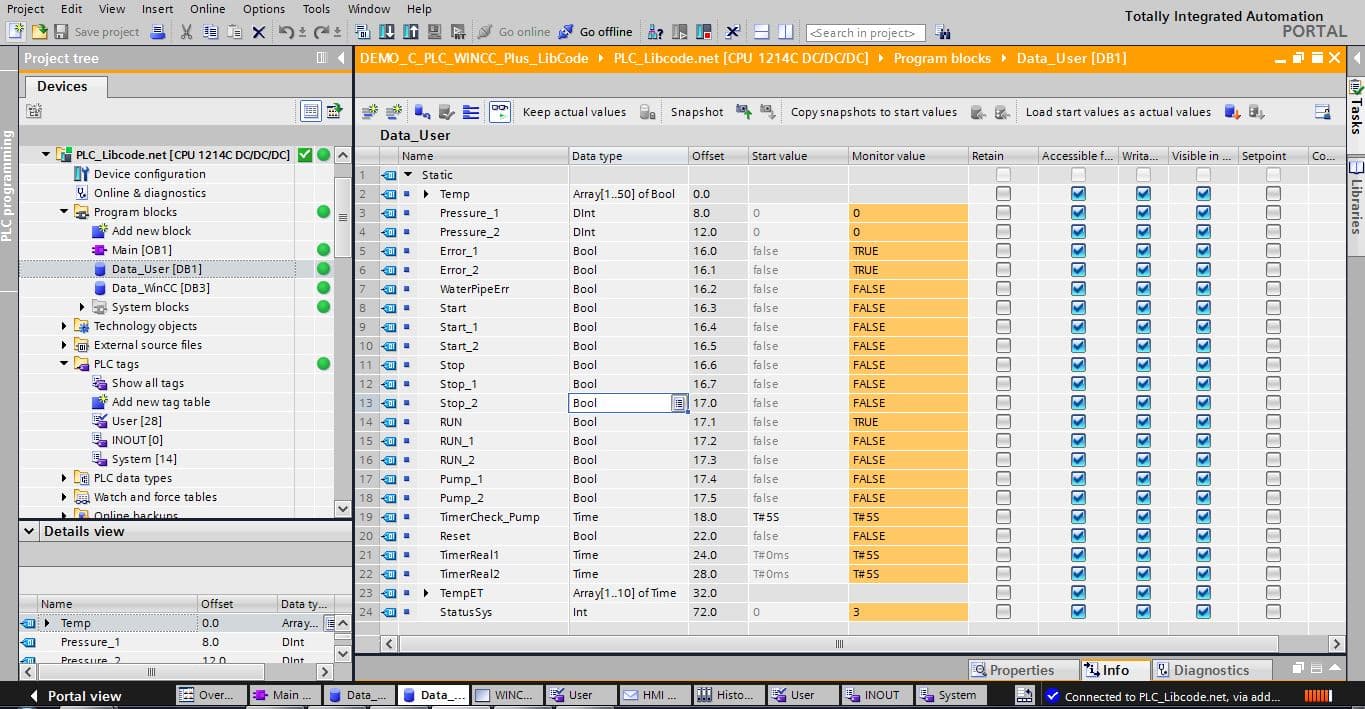Collapse the Project tree panel arrow
Screen dimensions: 1365x709
point(343,58)
